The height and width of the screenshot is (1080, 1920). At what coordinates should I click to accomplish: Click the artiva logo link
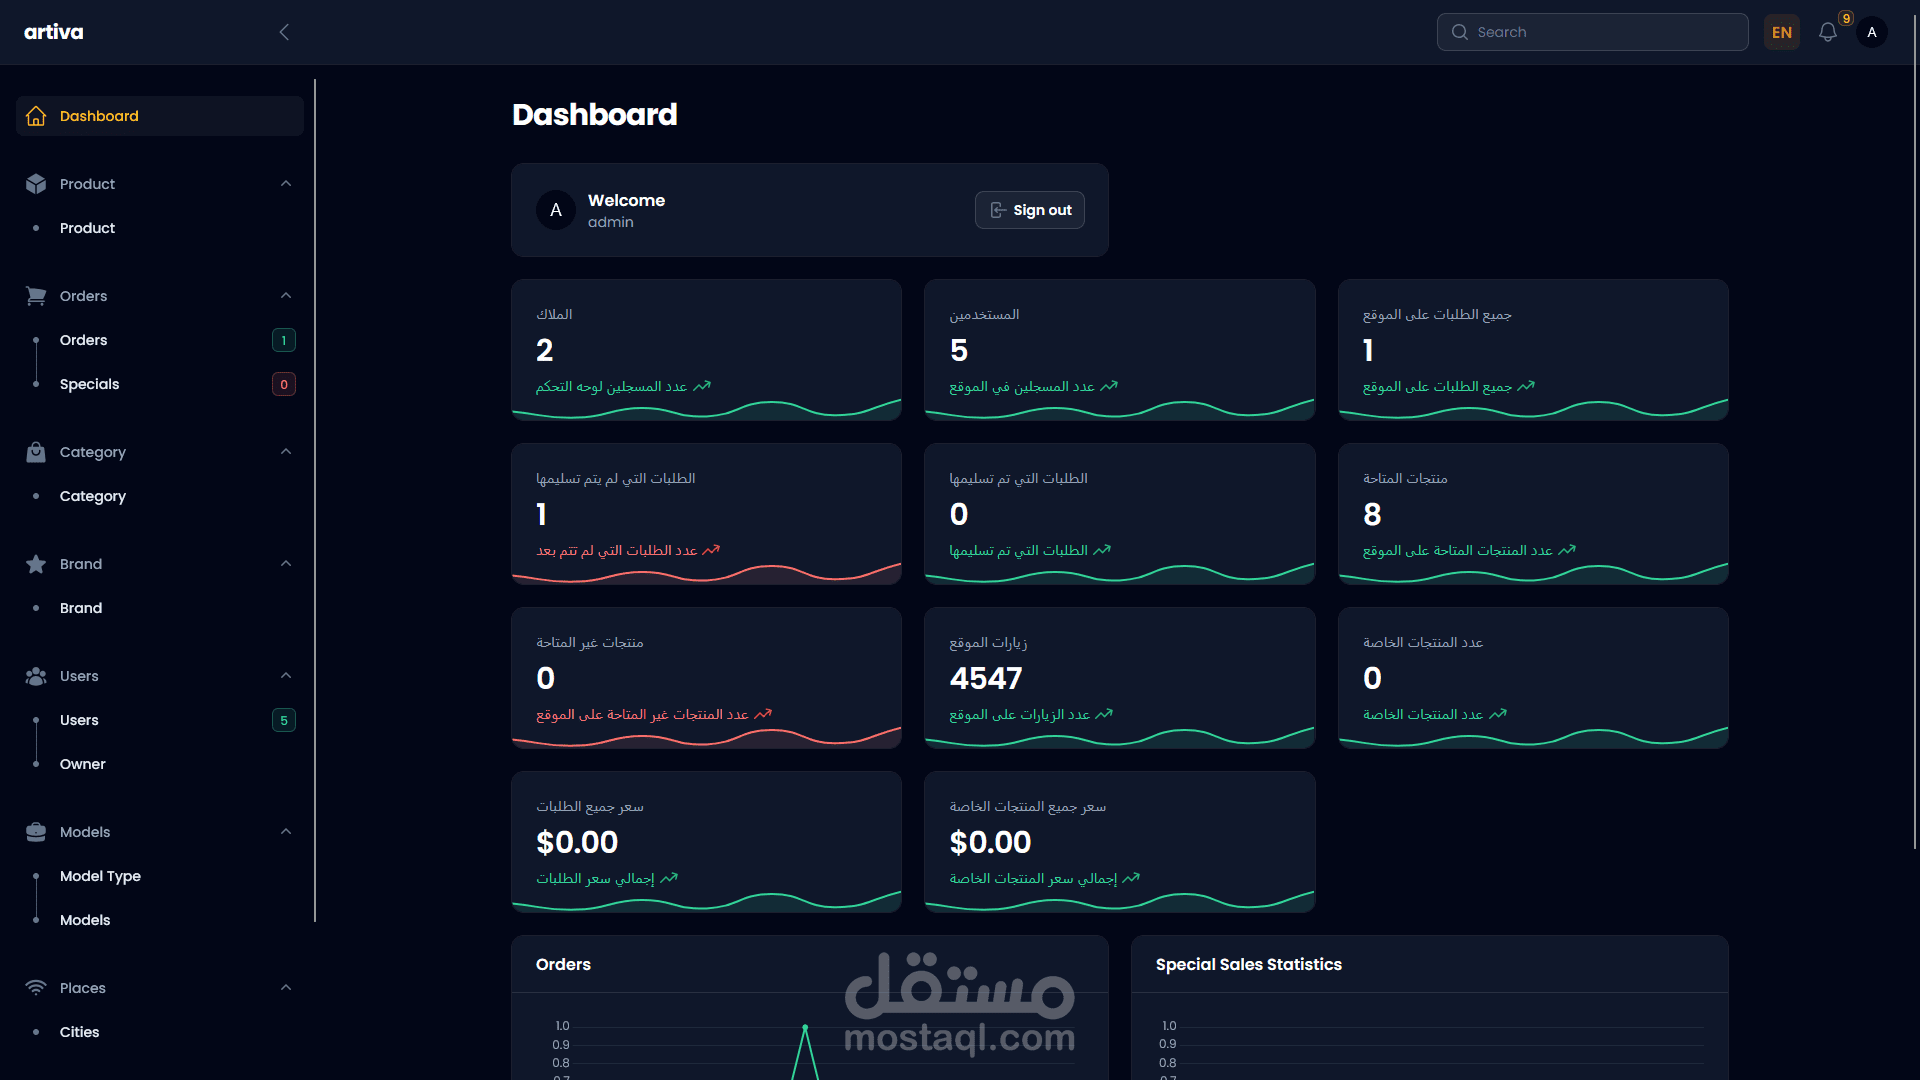click(x=54, y=32)
